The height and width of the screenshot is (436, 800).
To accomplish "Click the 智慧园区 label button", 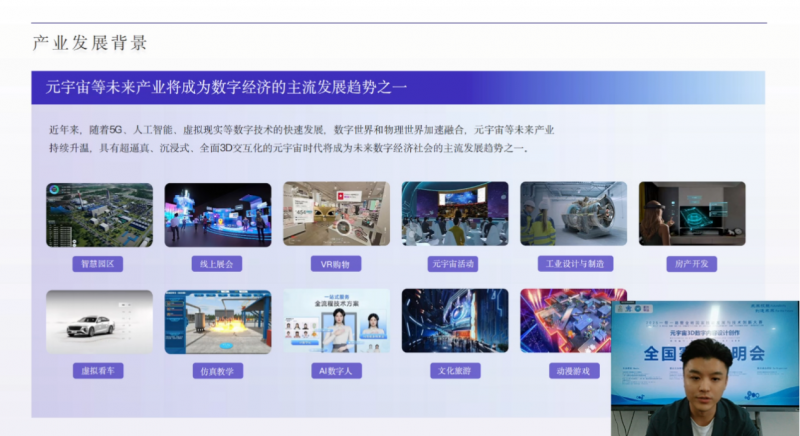I will pos(99,264).
